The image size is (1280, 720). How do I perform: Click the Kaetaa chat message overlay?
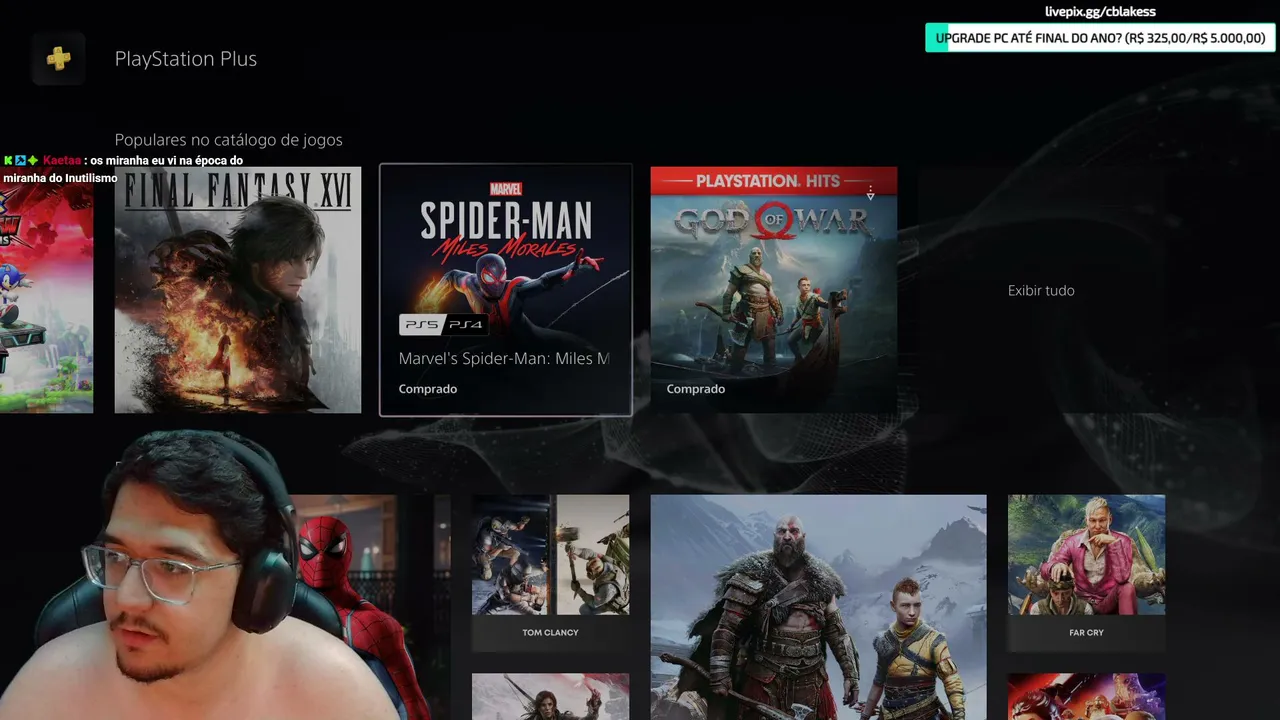[x=123, y=169]
